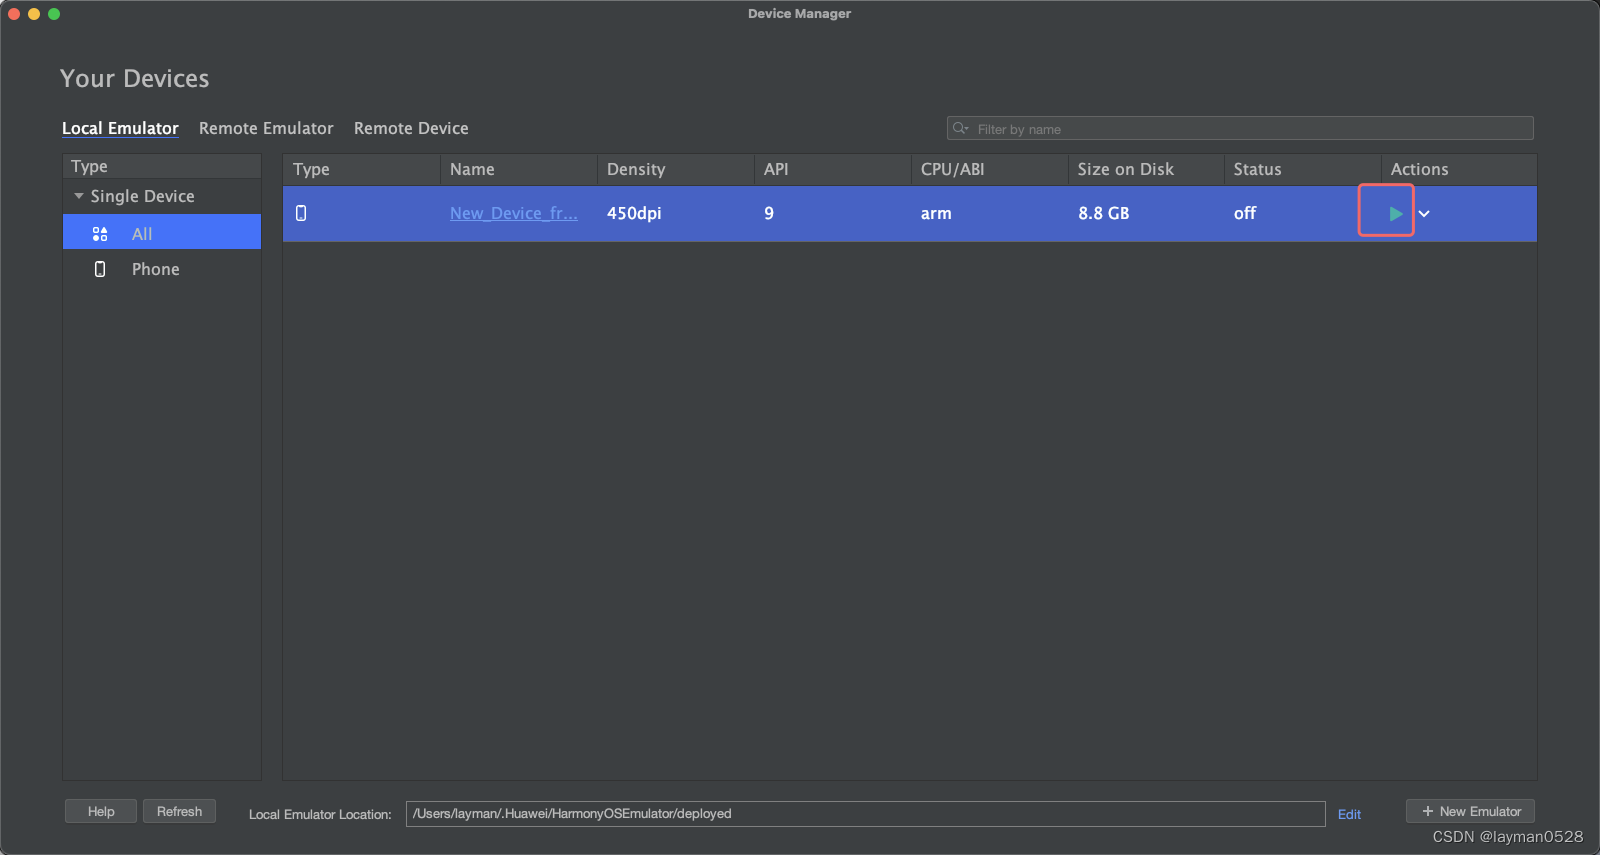This screenshot has height=855, width=1600.
Task: Click the Name column header
Action: [519, 169]
